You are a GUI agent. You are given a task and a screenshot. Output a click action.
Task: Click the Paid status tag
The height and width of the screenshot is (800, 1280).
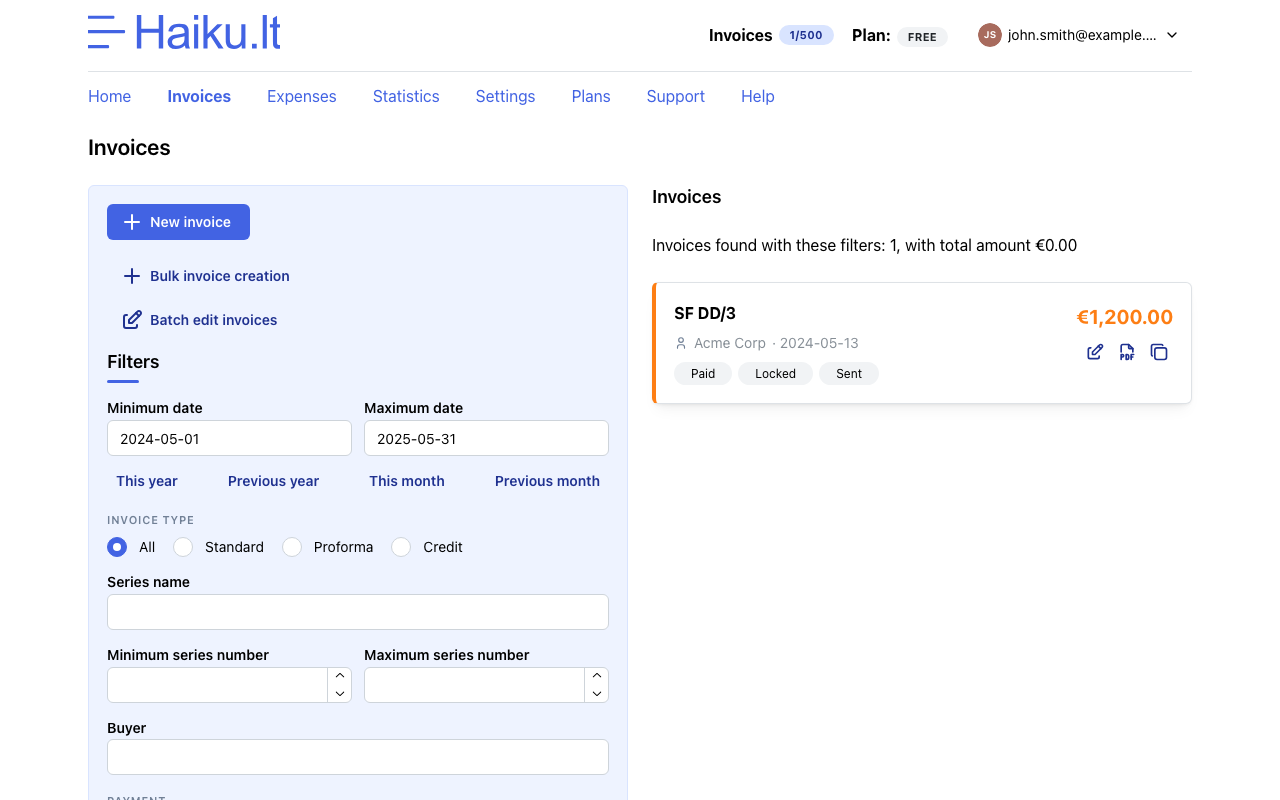(x=703, y=373)
